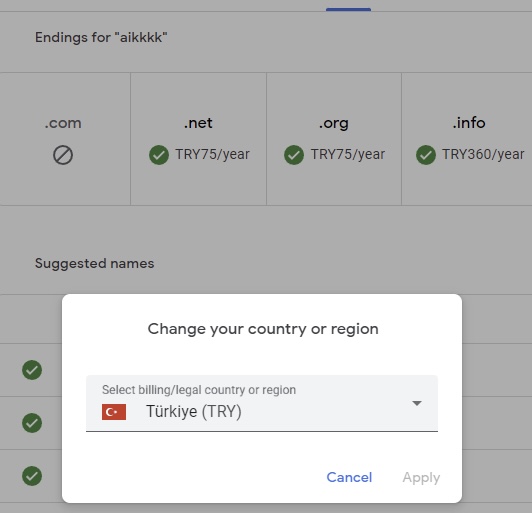This screenshot has height=513, width=532.
Task: Cancel the country change dialog
Action: pos(349,477)
